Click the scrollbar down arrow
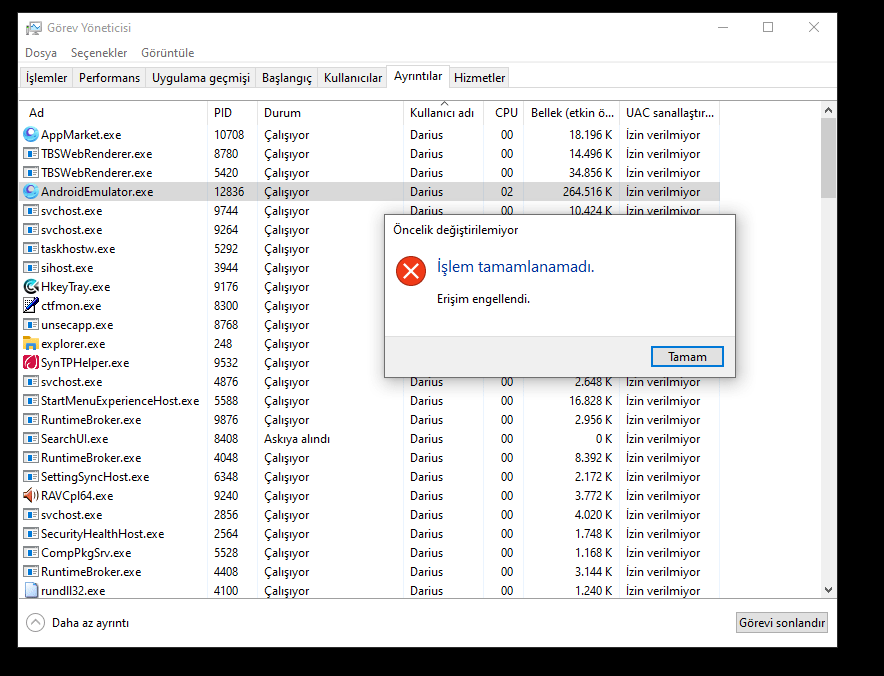 (x=828, y=590)
